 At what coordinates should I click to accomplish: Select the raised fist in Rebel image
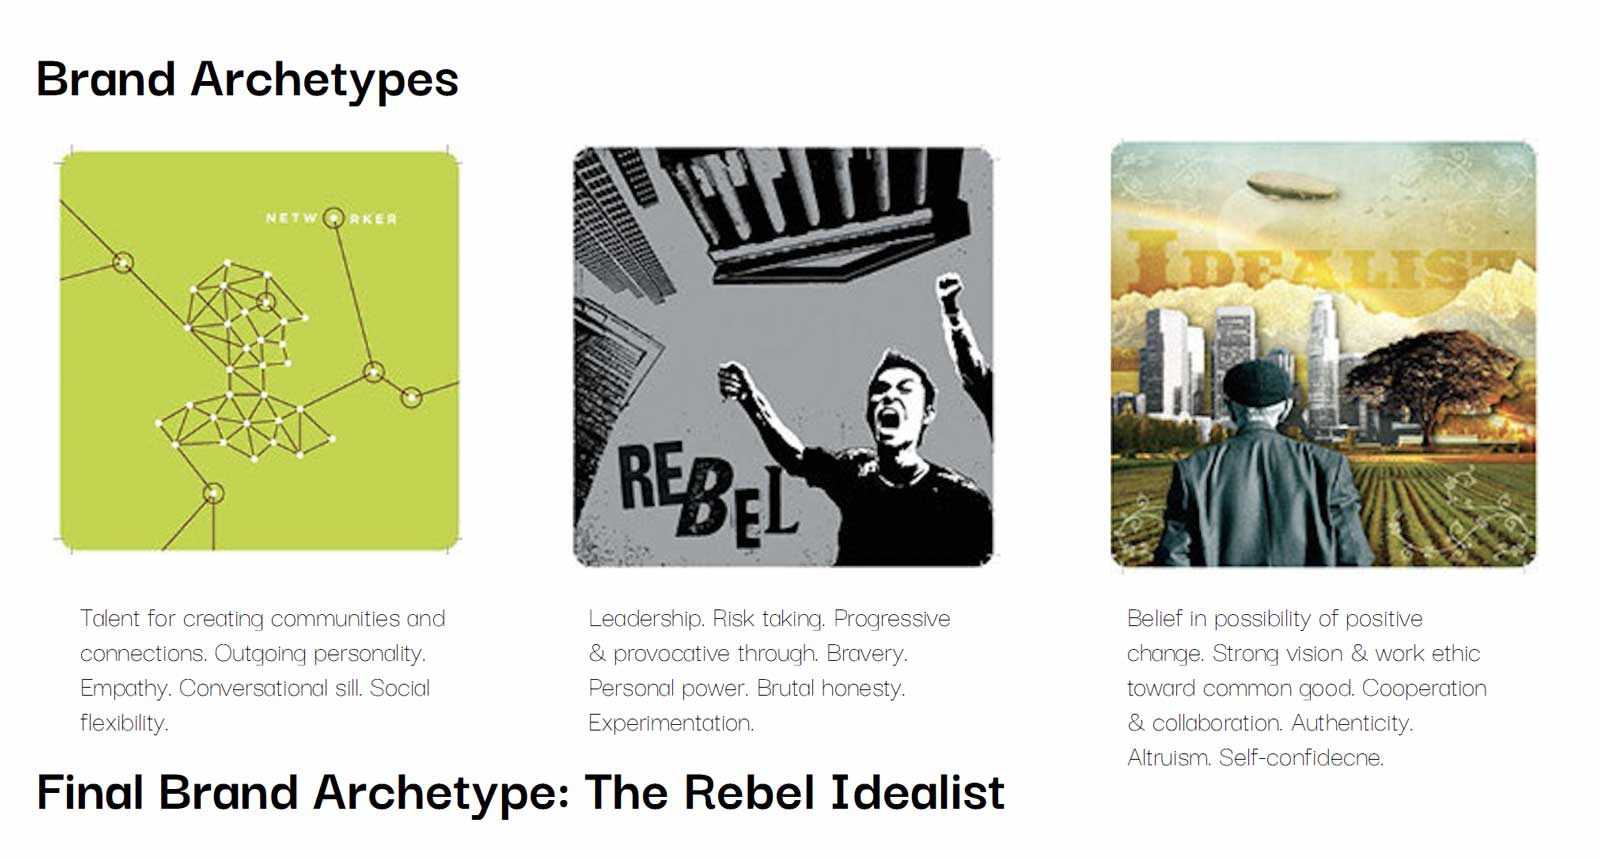[x=948, y=291]
